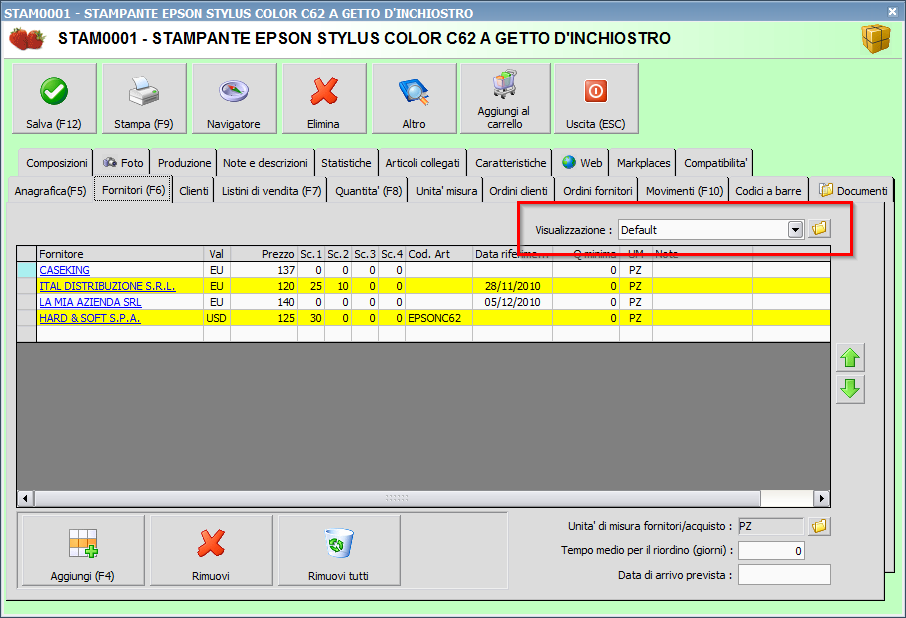Switch to the Anagrafica(F5) tab
The width and height of the screenshot is (906, 618).
(50, 191)
